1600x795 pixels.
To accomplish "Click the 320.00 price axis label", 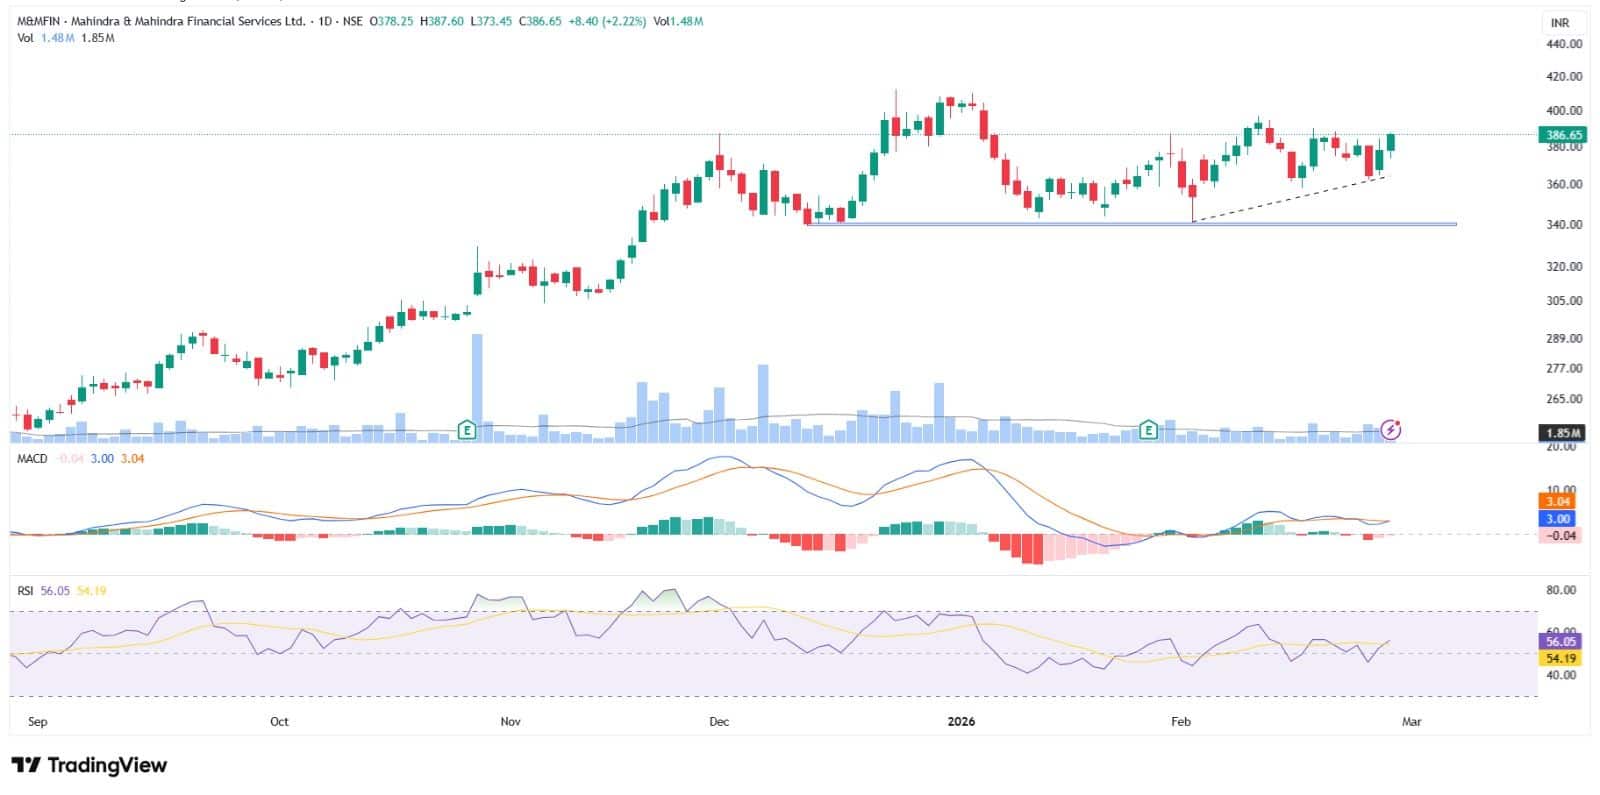I will click(x=1564, y=267).
